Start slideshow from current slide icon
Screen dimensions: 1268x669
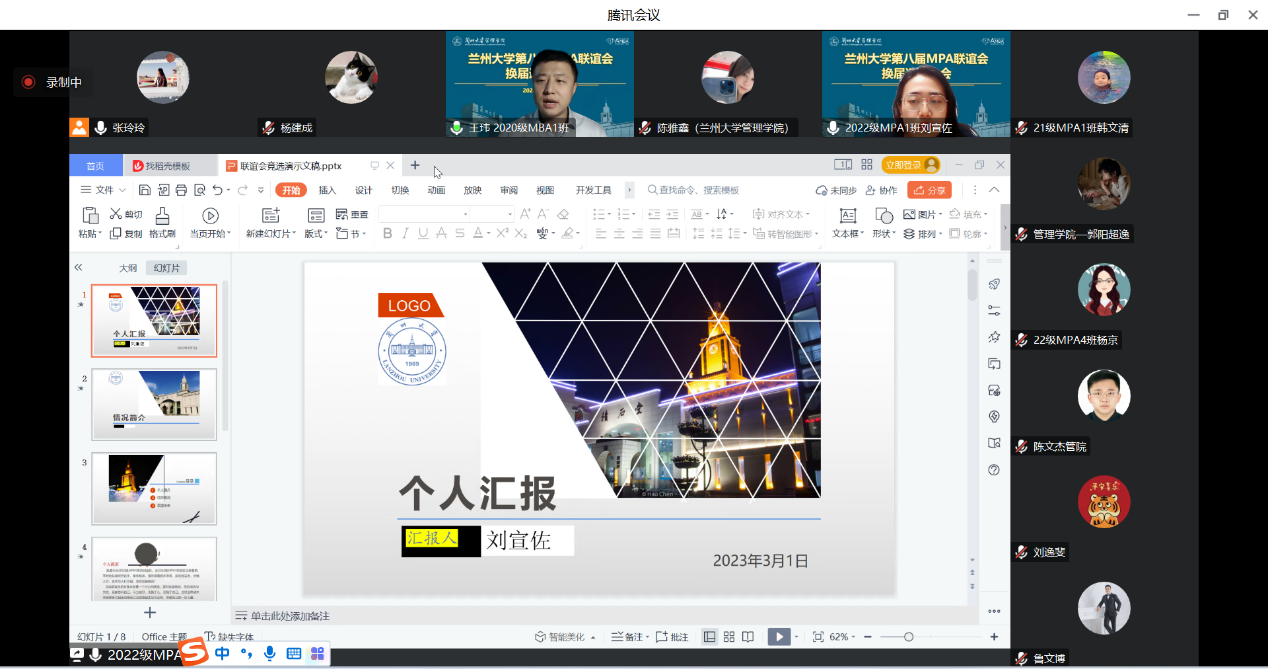click(x=210, y=215)
